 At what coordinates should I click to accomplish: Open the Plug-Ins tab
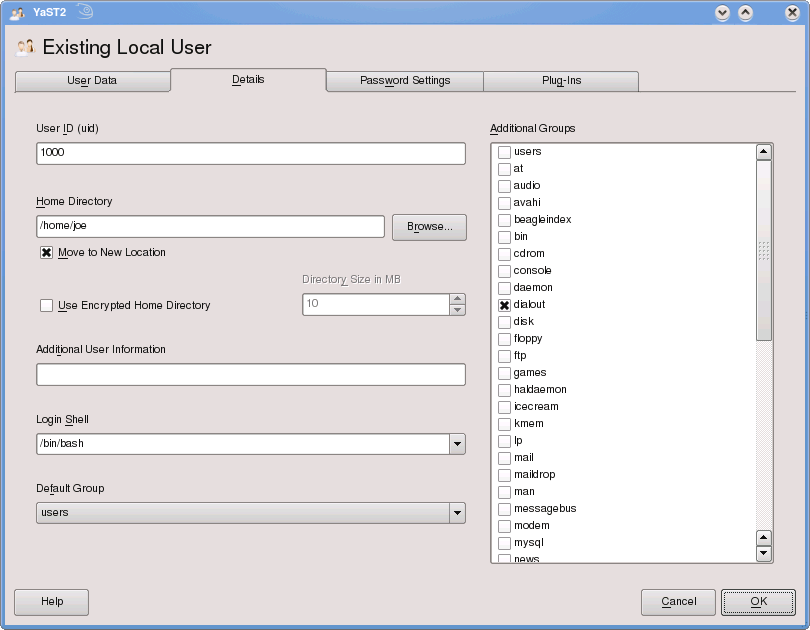(x=562, y=81)
